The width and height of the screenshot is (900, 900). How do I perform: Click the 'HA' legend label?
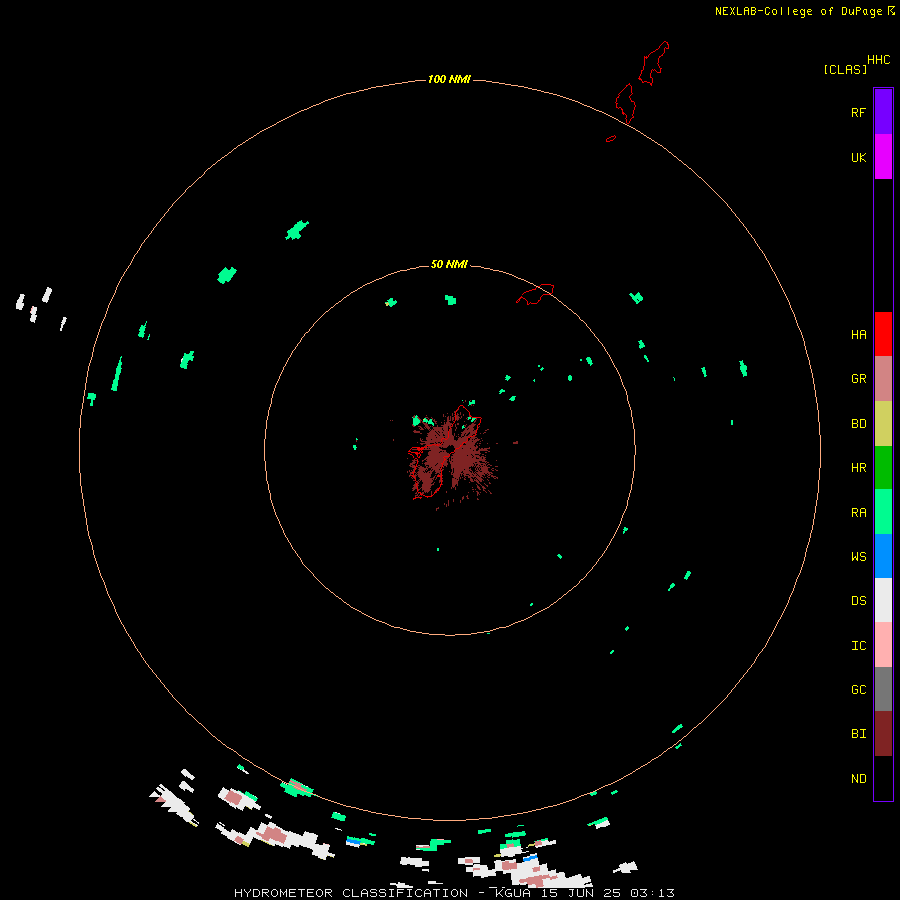pyautogui.click(x=859, y=334)
